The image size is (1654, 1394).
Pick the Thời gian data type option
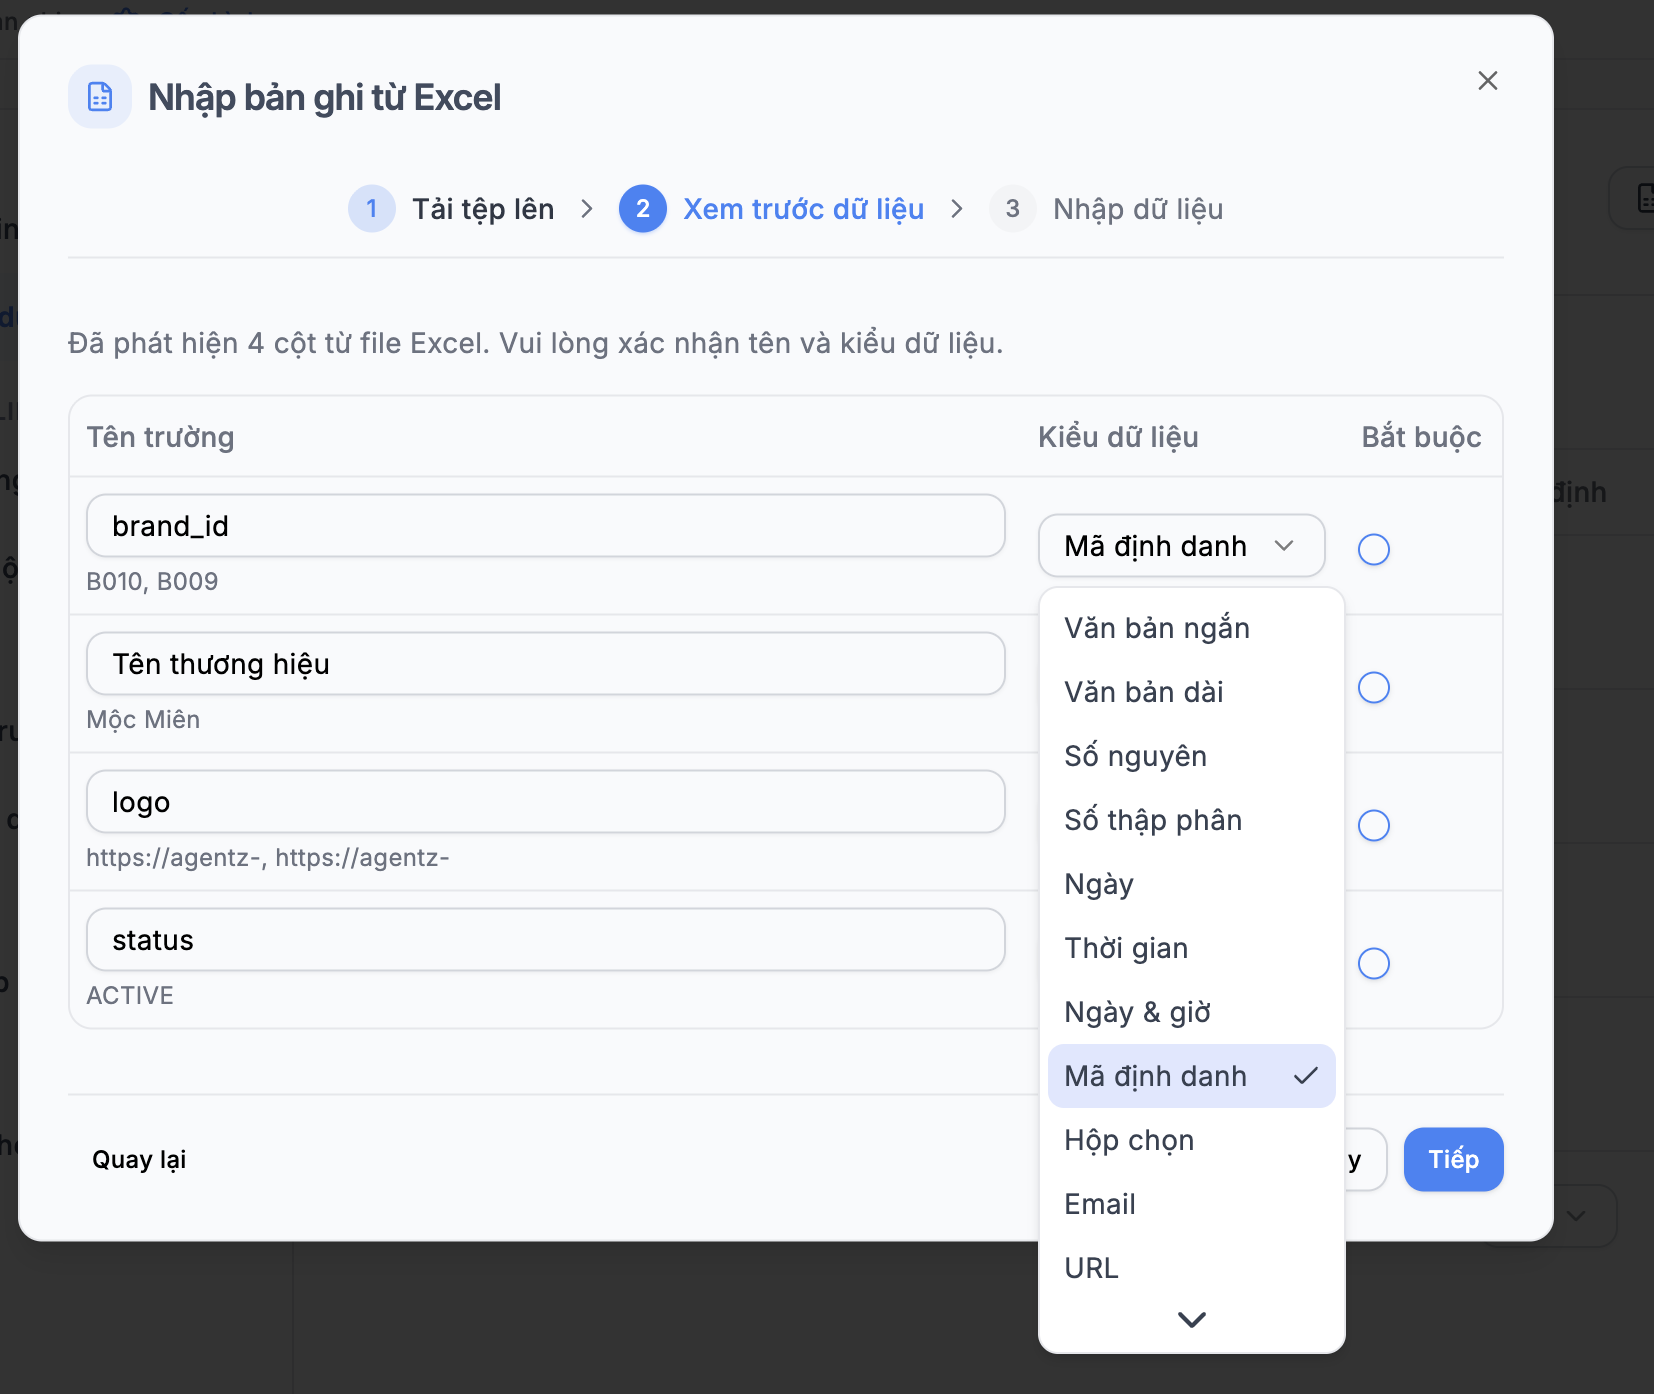[x=1192, y=948]
